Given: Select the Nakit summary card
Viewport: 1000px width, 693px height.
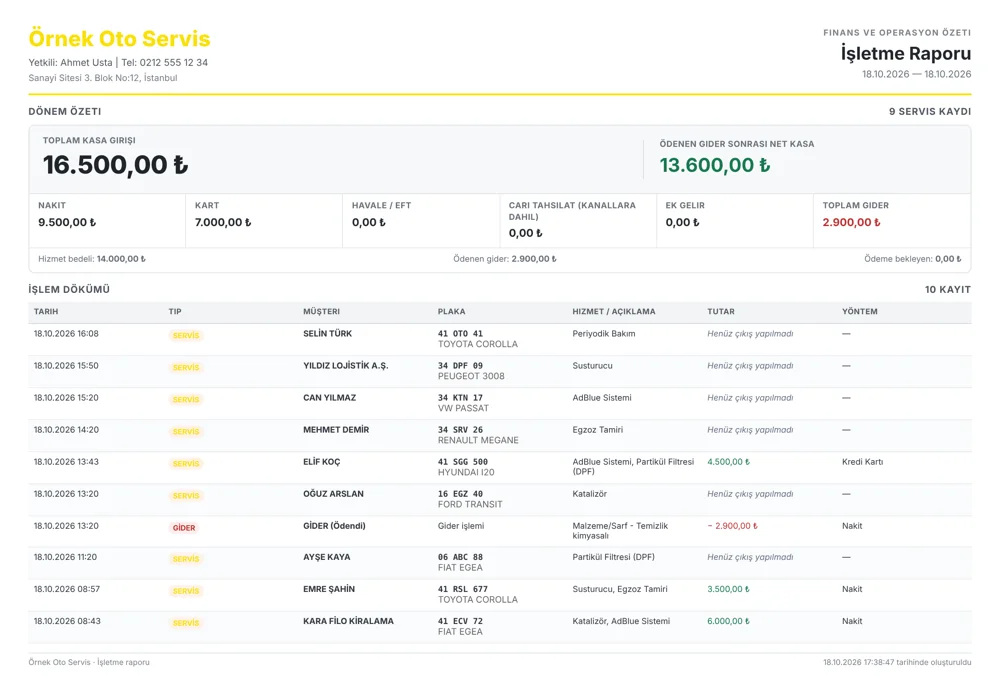Looking at the screenshot, I should click(107, 221).
